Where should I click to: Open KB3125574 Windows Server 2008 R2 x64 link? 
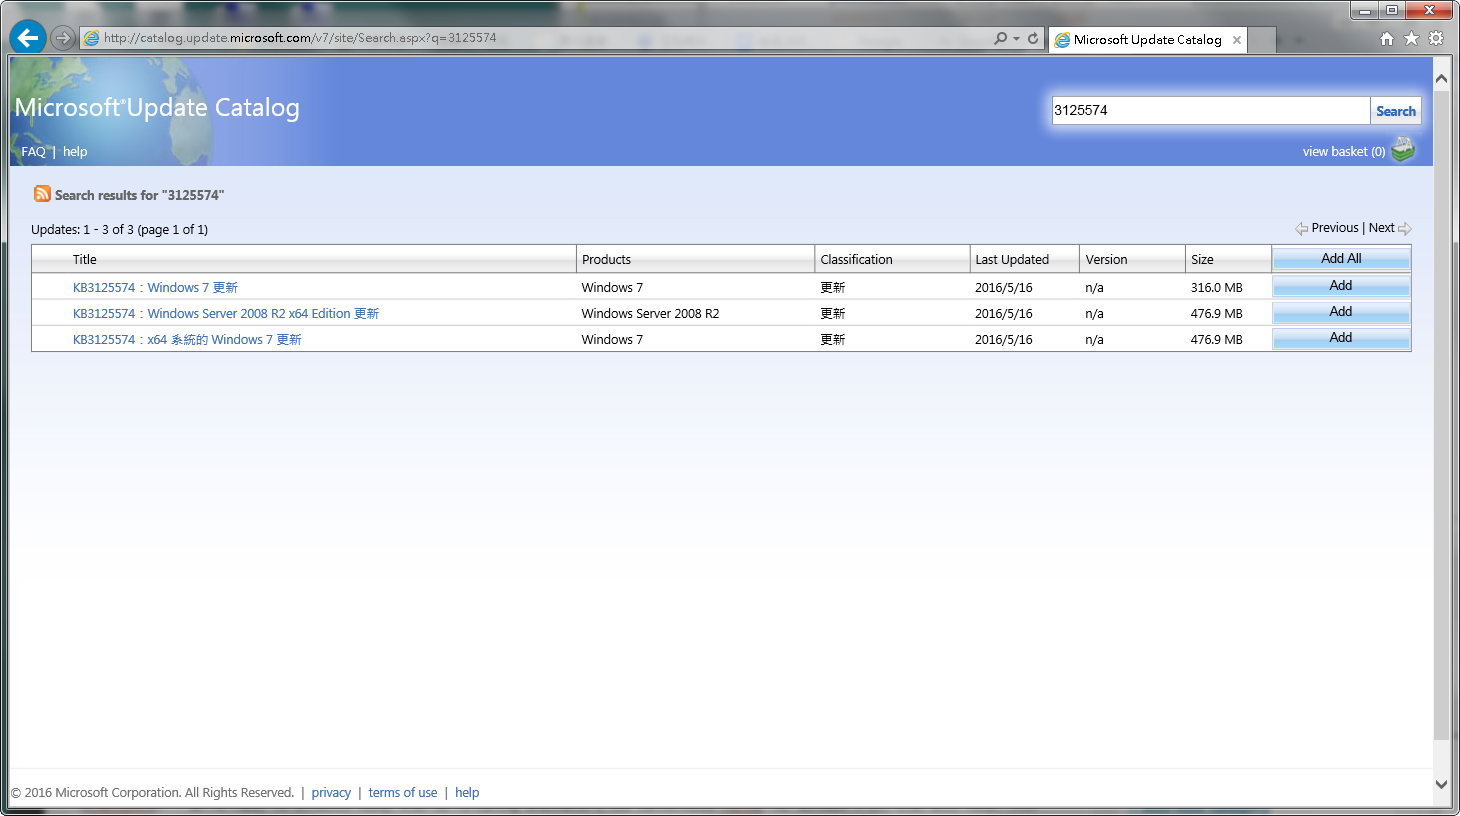[x=226, y=313]
